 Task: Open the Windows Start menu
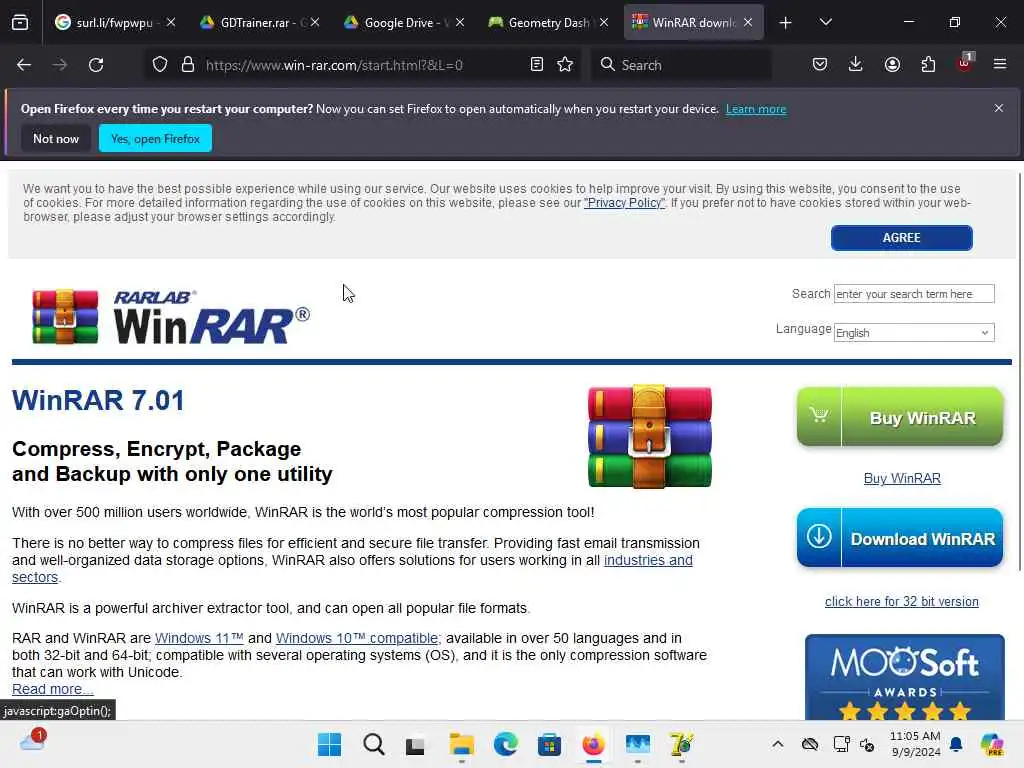pyautogui.click(x=329, y=744)
